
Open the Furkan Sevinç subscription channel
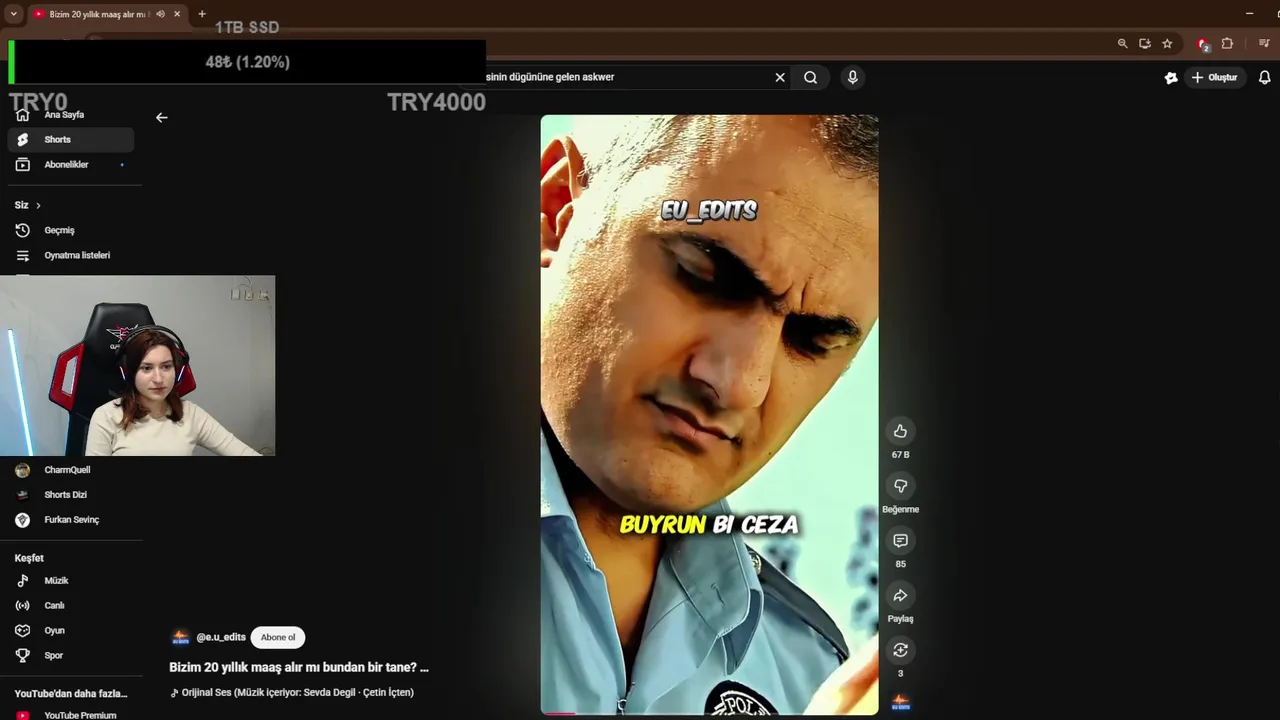[70, 520]
